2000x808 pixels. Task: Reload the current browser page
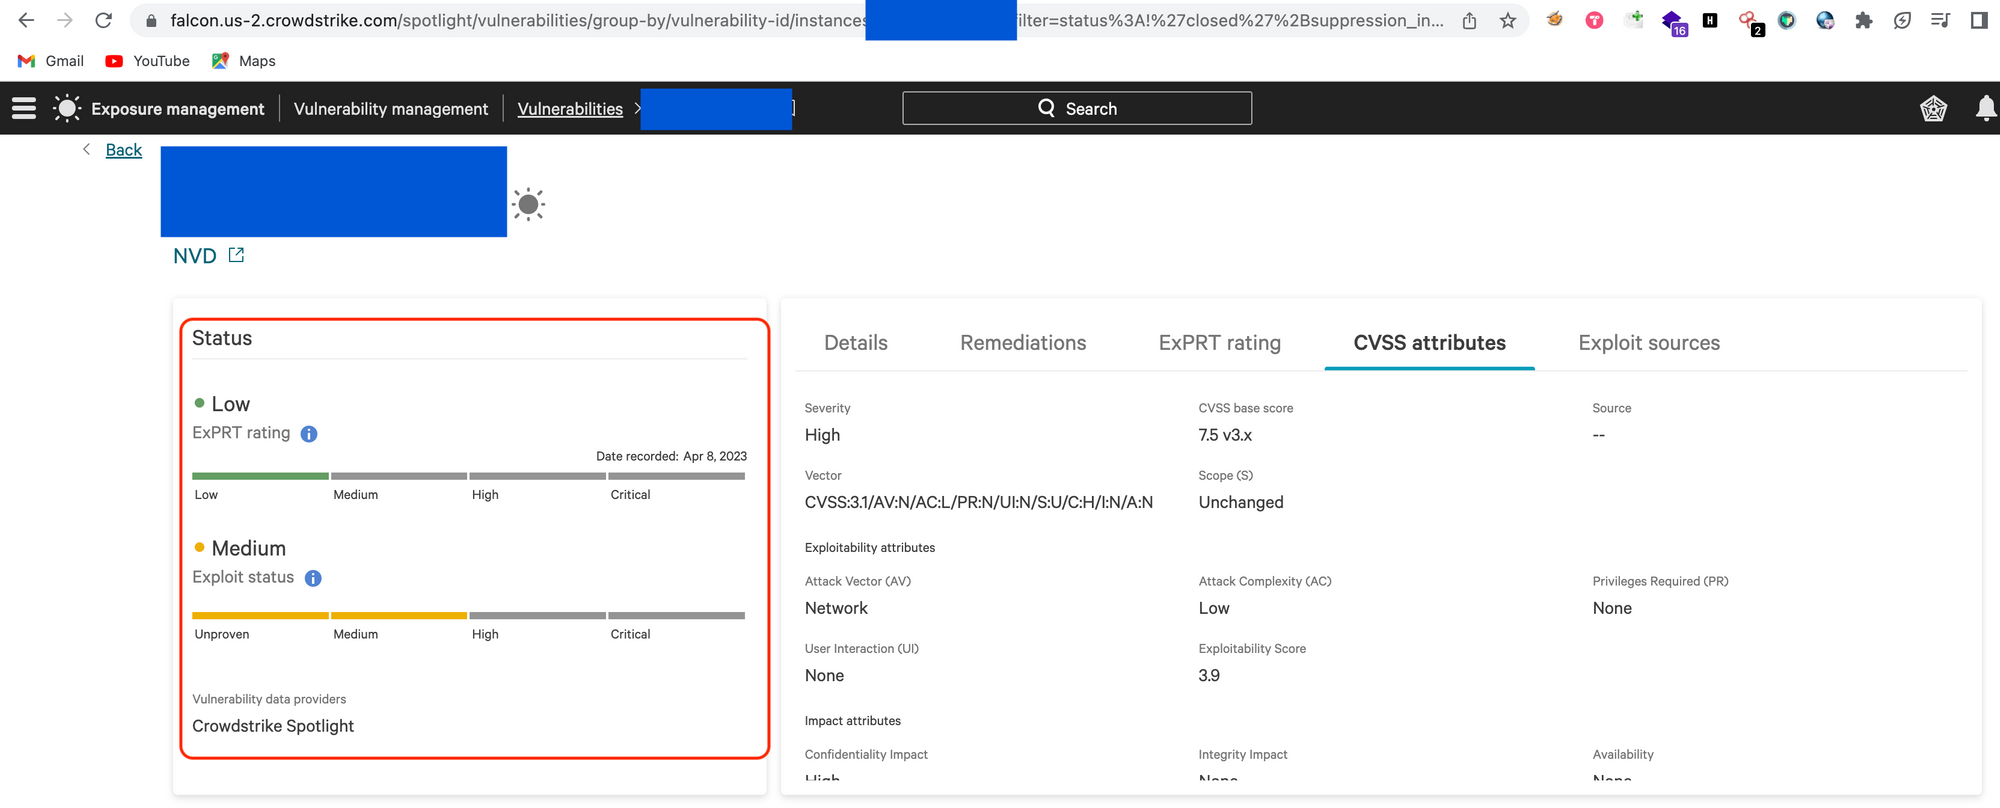103,20
